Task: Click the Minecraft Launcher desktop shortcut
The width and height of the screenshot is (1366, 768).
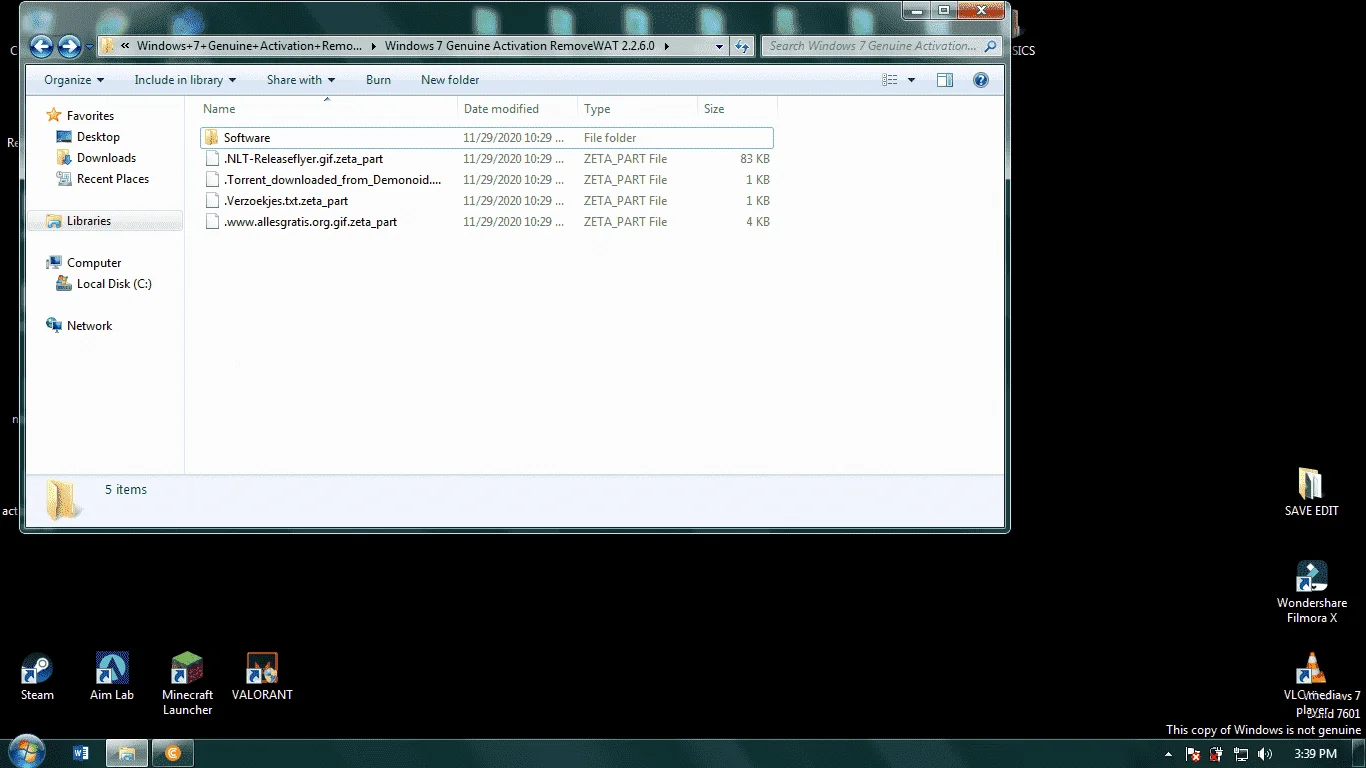Action: pyautogui.click(x=187, y=684)
